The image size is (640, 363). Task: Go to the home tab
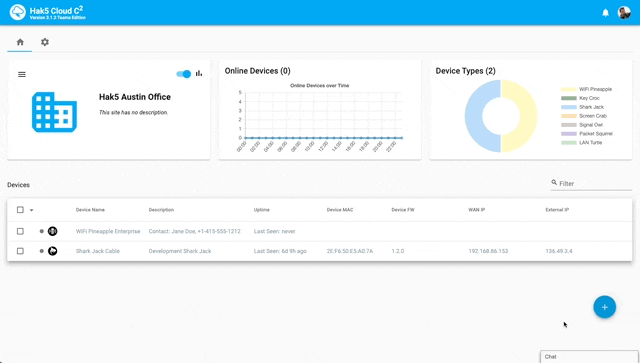pos(20,42)
